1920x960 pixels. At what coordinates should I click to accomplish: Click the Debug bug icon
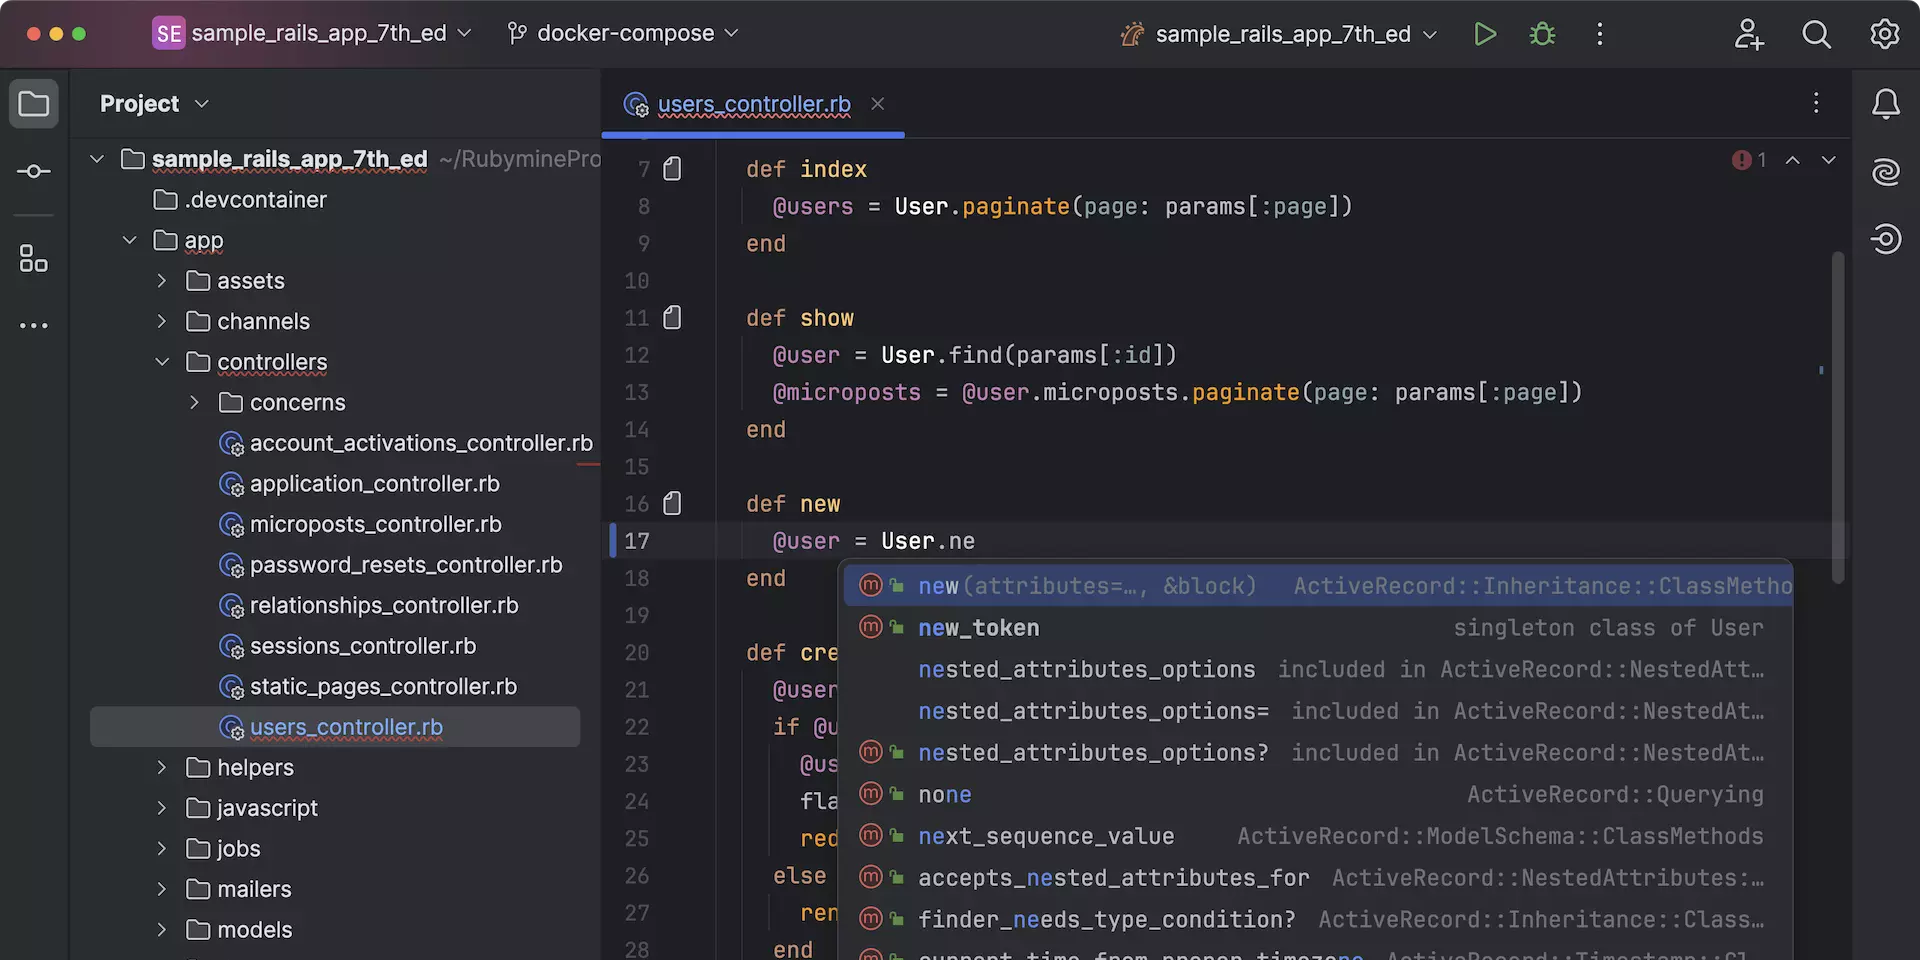(1542, 34)
